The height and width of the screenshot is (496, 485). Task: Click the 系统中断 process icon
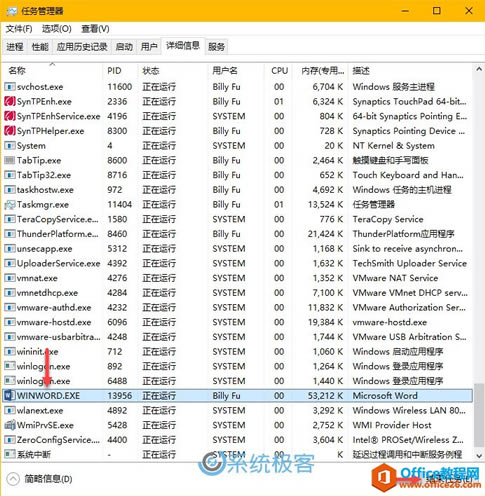[10, 455]
